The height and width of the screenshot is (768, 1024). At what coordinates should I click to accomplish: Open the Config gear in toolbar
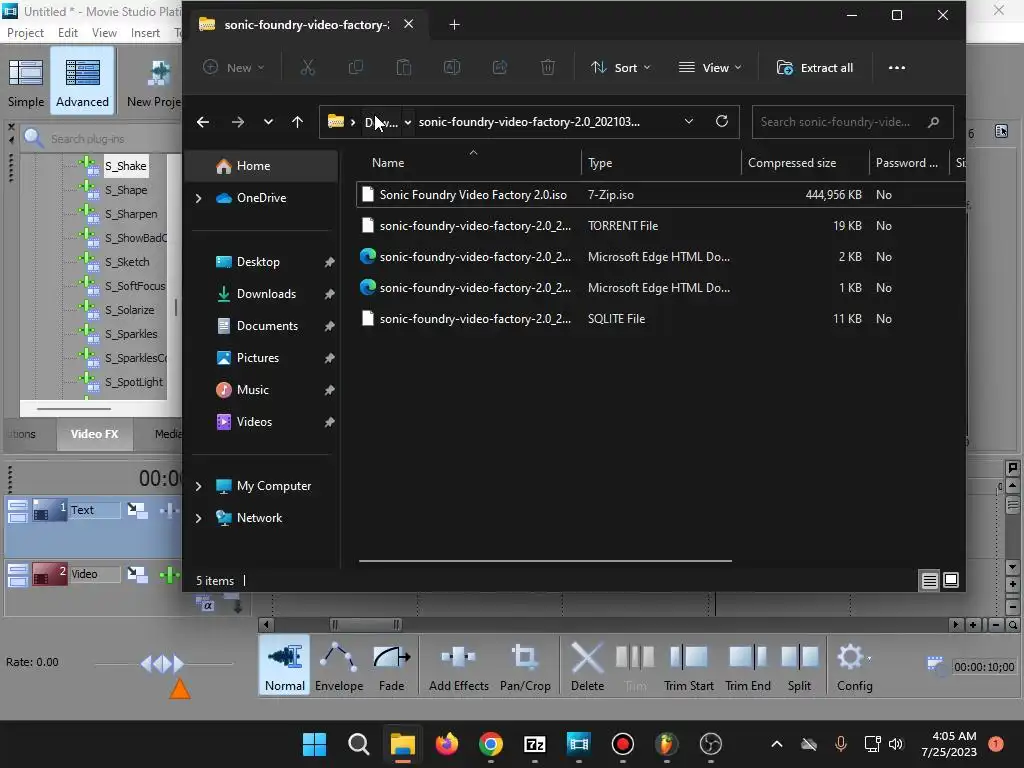coord(854,665)
